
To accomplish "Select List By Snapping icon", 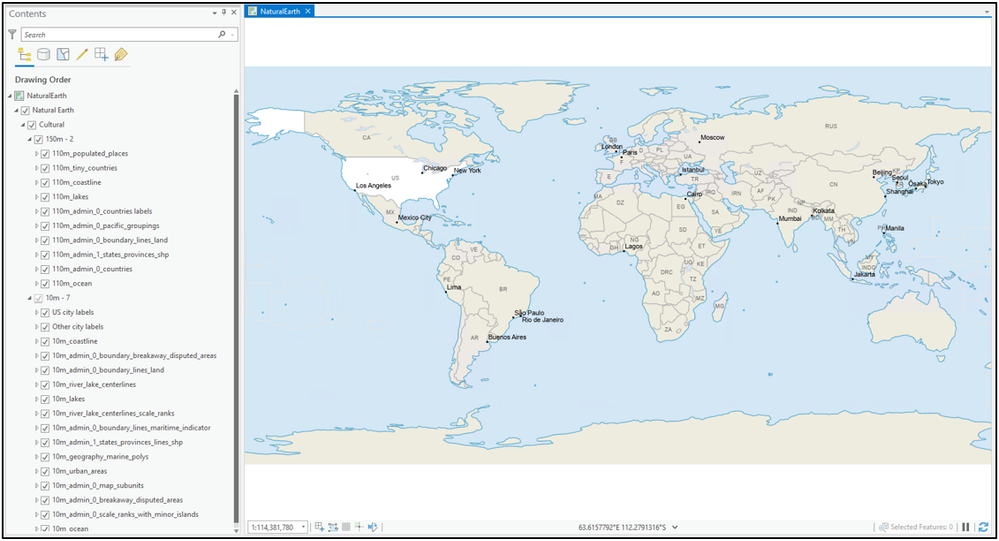I will tap(101, 54).
